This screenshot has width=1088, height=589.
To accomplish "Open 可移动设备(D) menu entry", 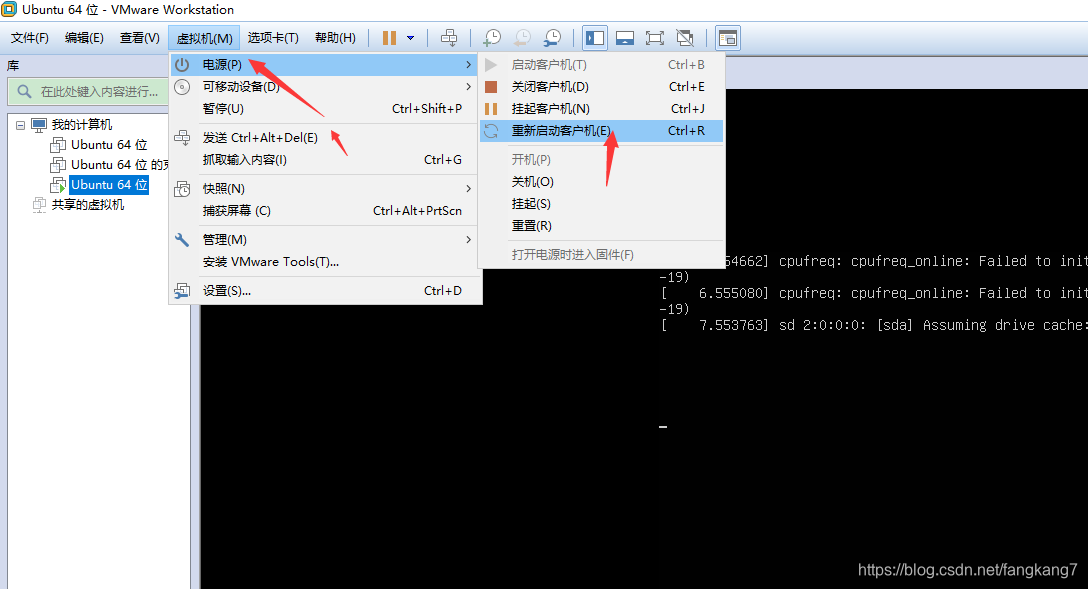I will pyautogui.click(x=324, y=87).
